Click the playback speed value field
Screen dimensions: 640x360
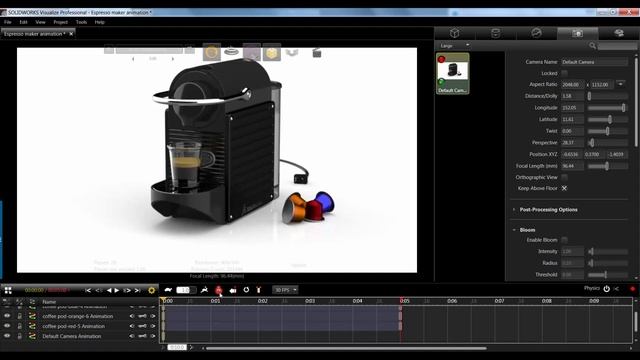click(x=186, y=290)
